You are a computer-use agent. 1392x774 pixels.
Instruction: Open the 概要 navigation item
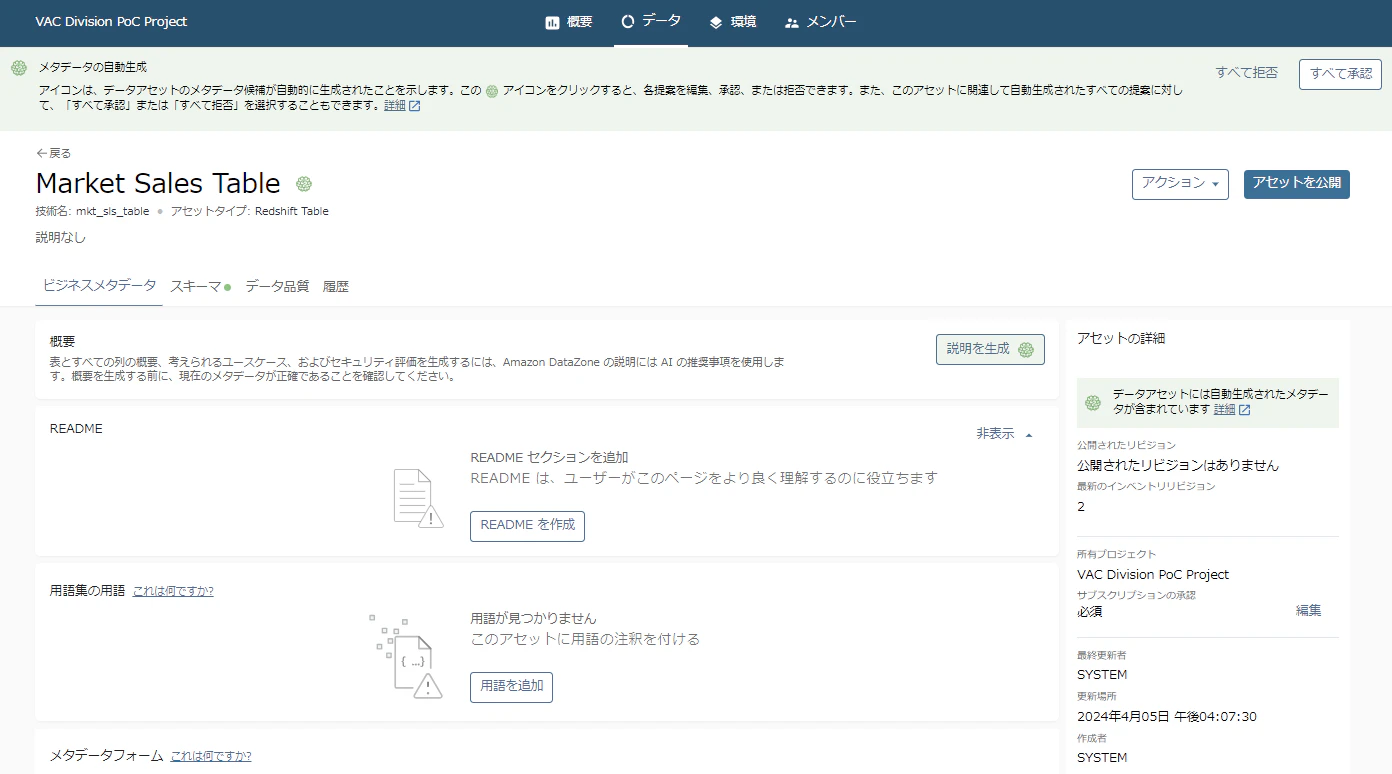click(x=569, y=22)
